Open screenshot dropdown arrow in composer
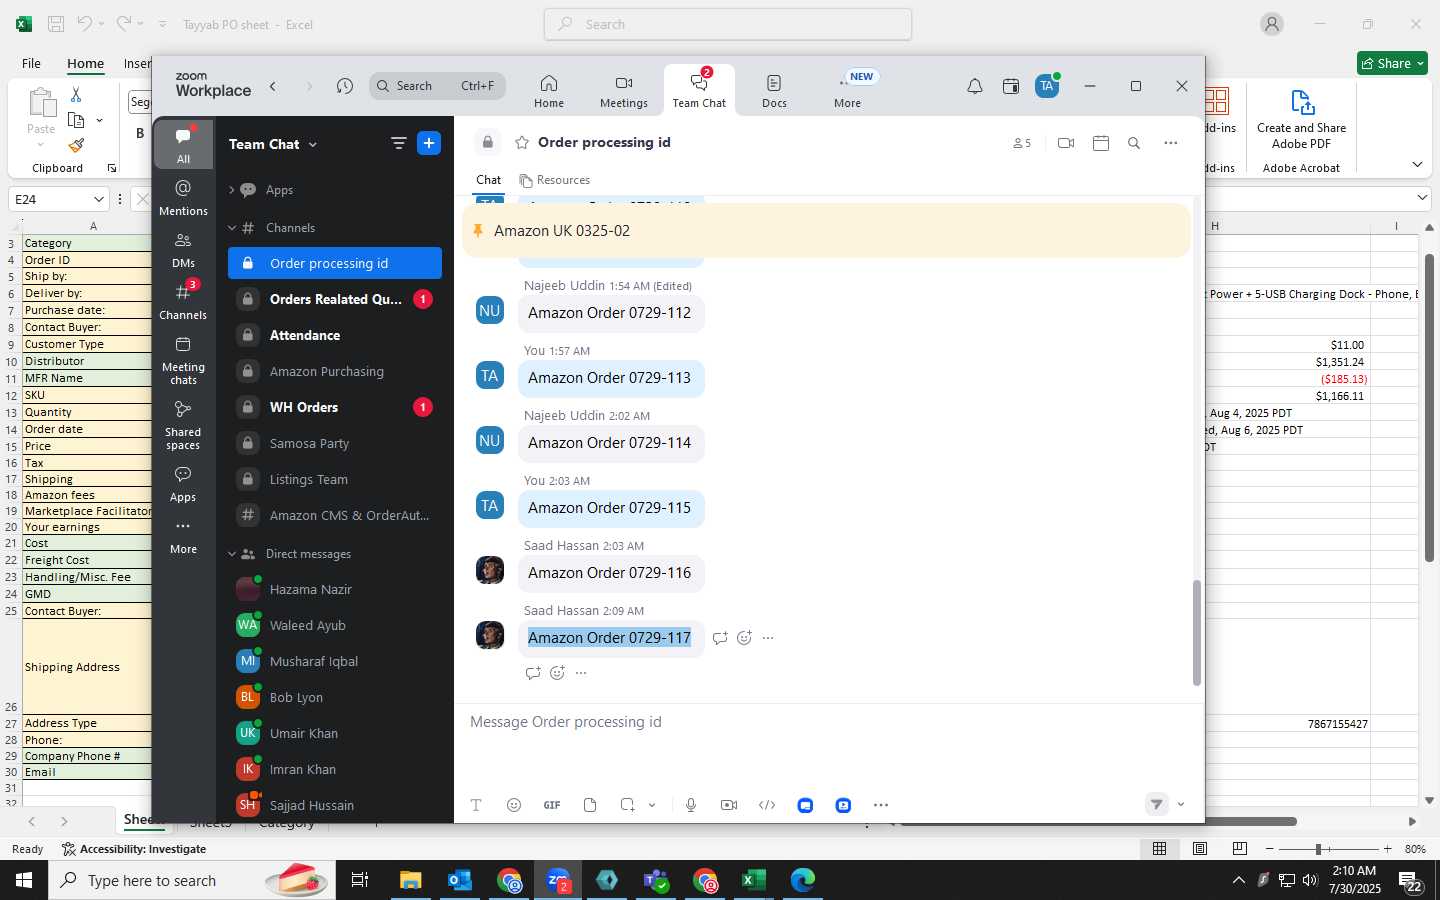Viewport: 1440px width, 900px height. click(652, 805)
